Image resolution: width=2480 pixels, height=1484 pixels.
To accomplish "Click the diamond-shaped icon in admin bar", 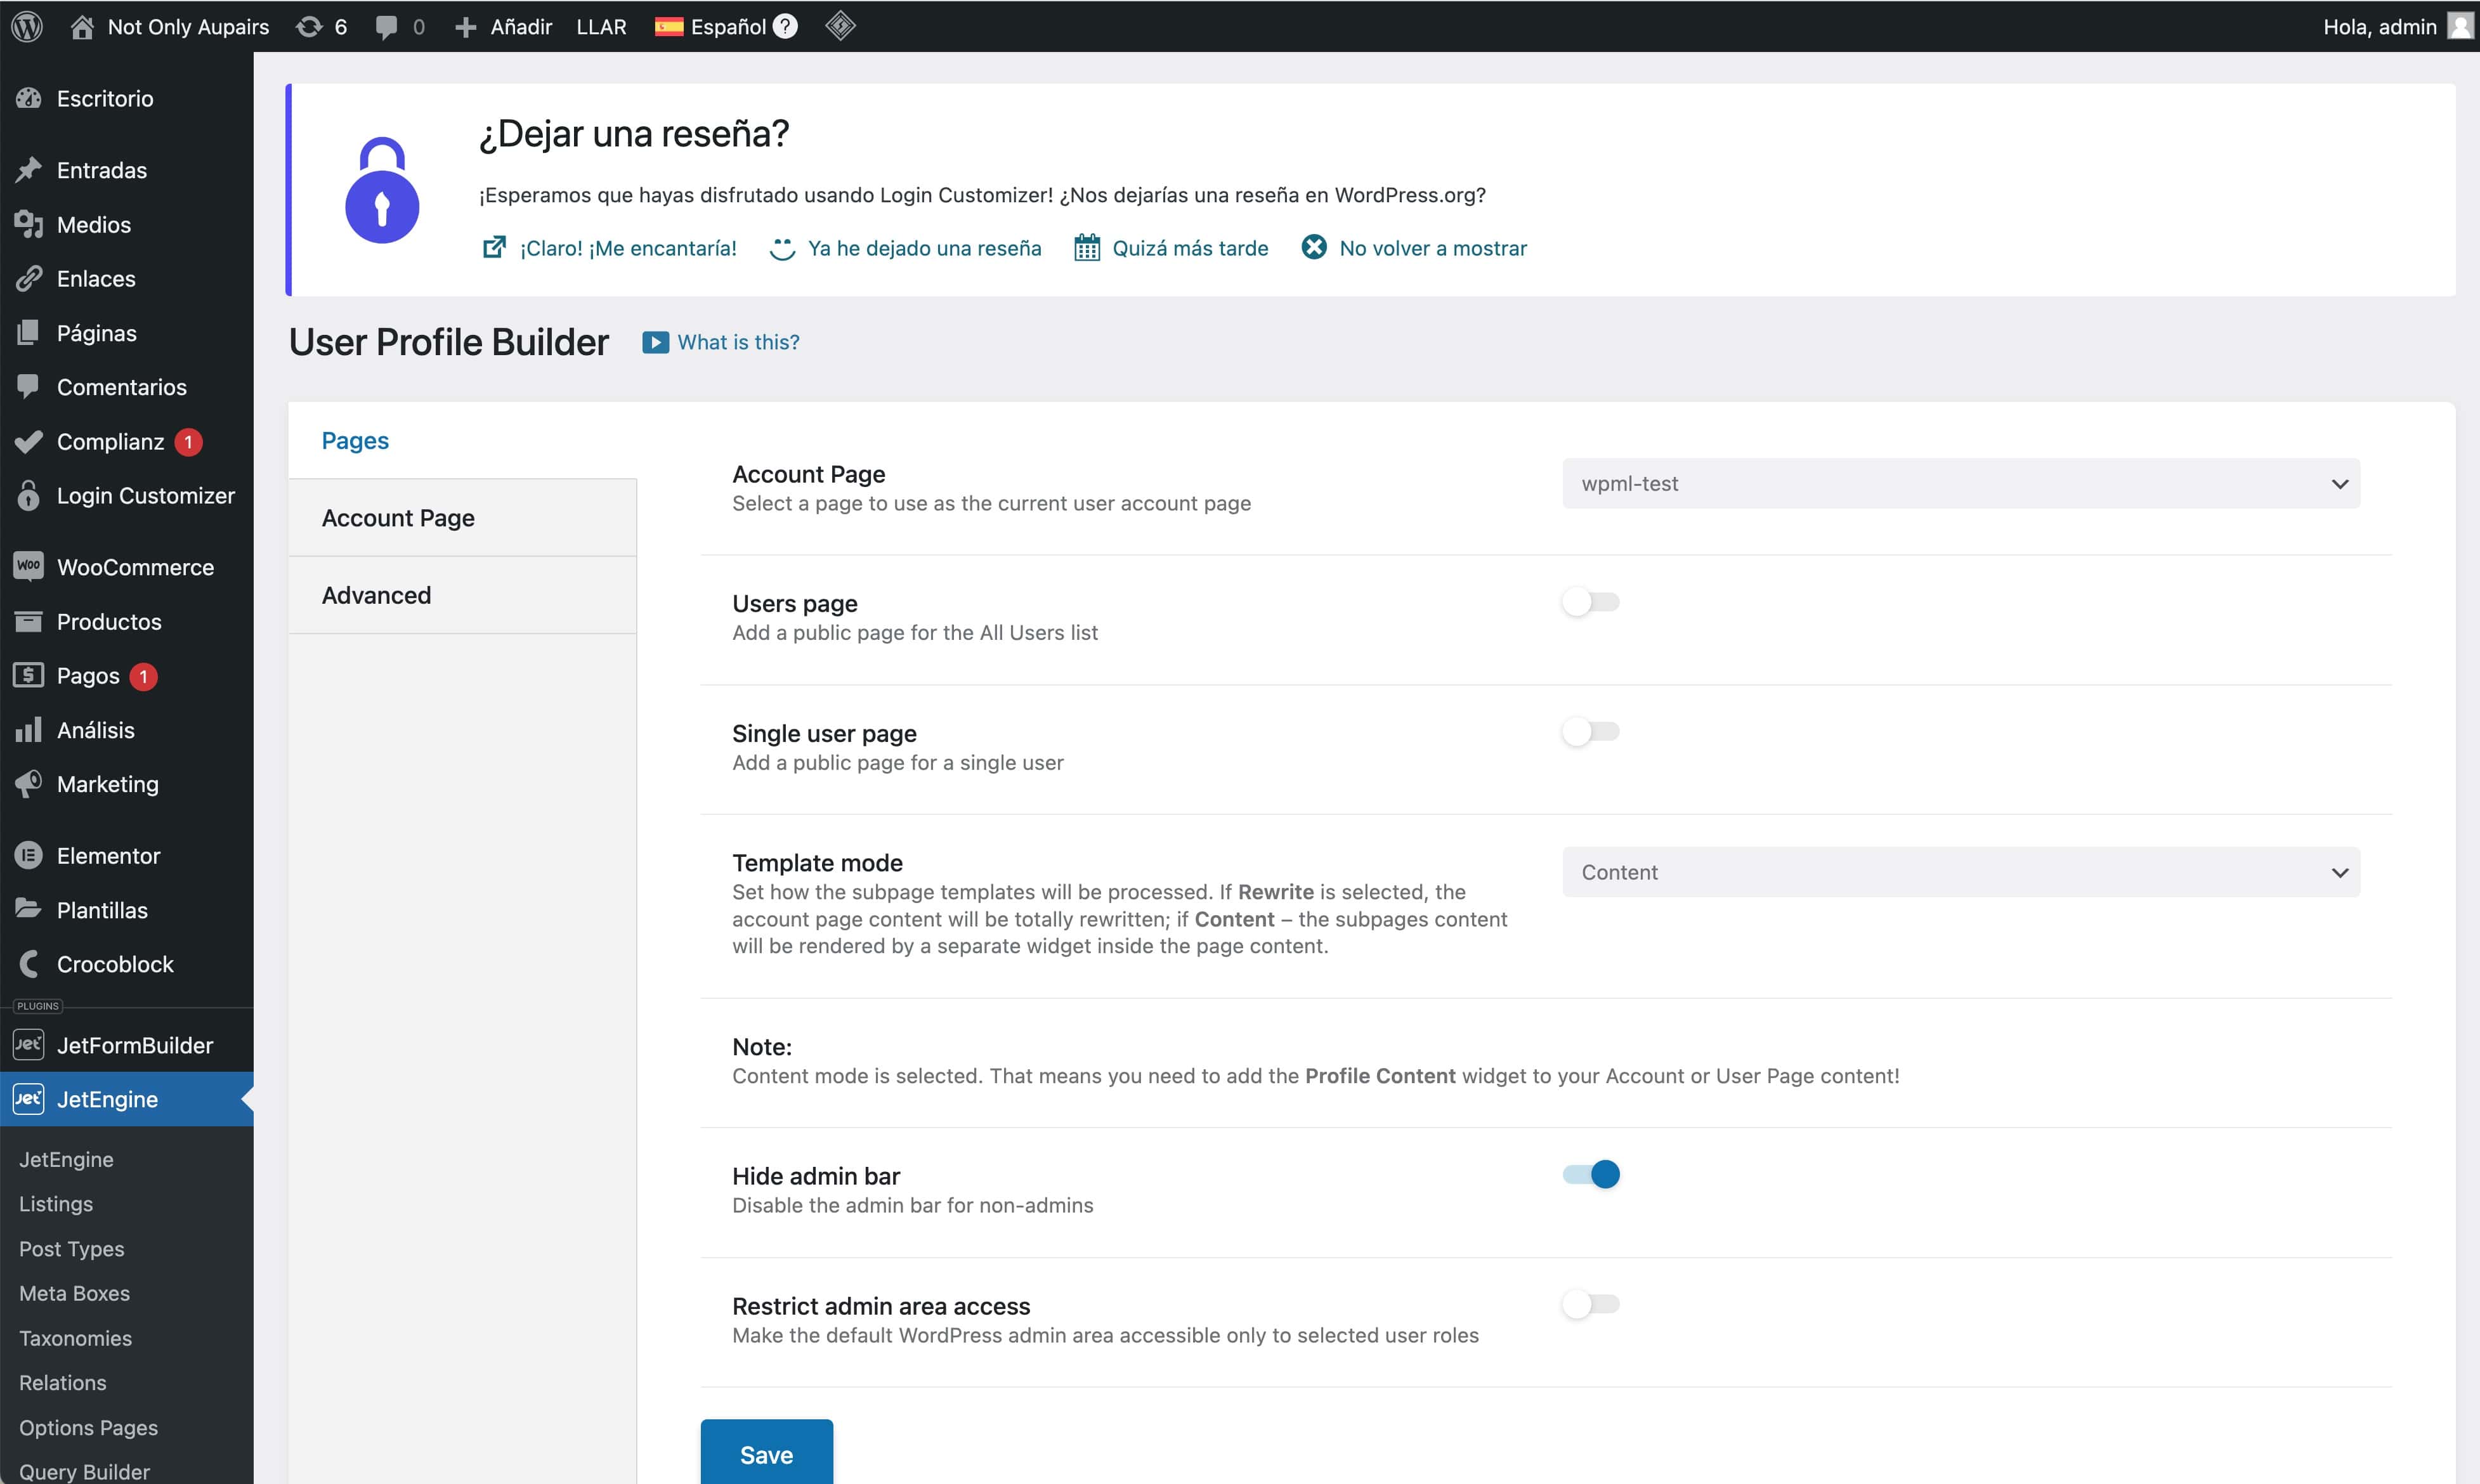I will (x=840, y=25).
